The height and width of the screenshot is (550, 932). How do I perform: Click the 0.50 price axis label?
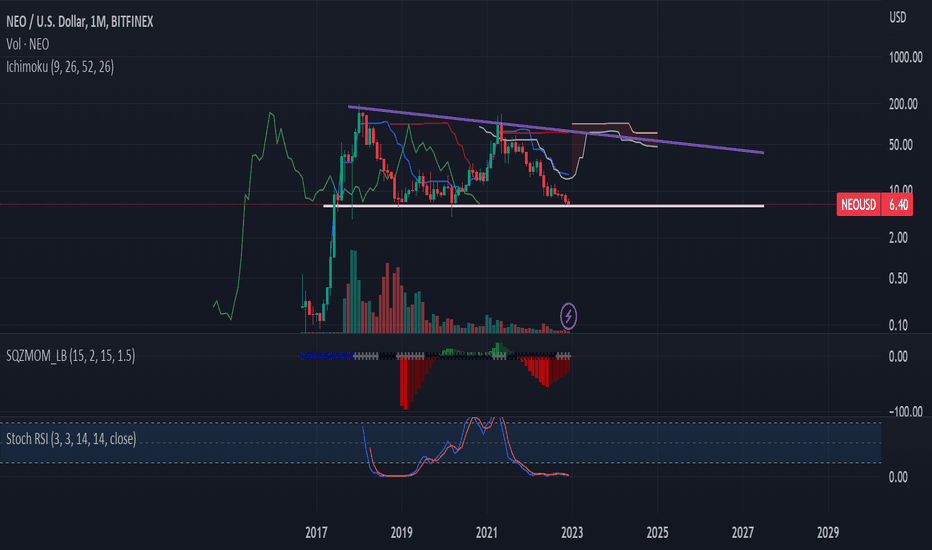tap(898, 278)
